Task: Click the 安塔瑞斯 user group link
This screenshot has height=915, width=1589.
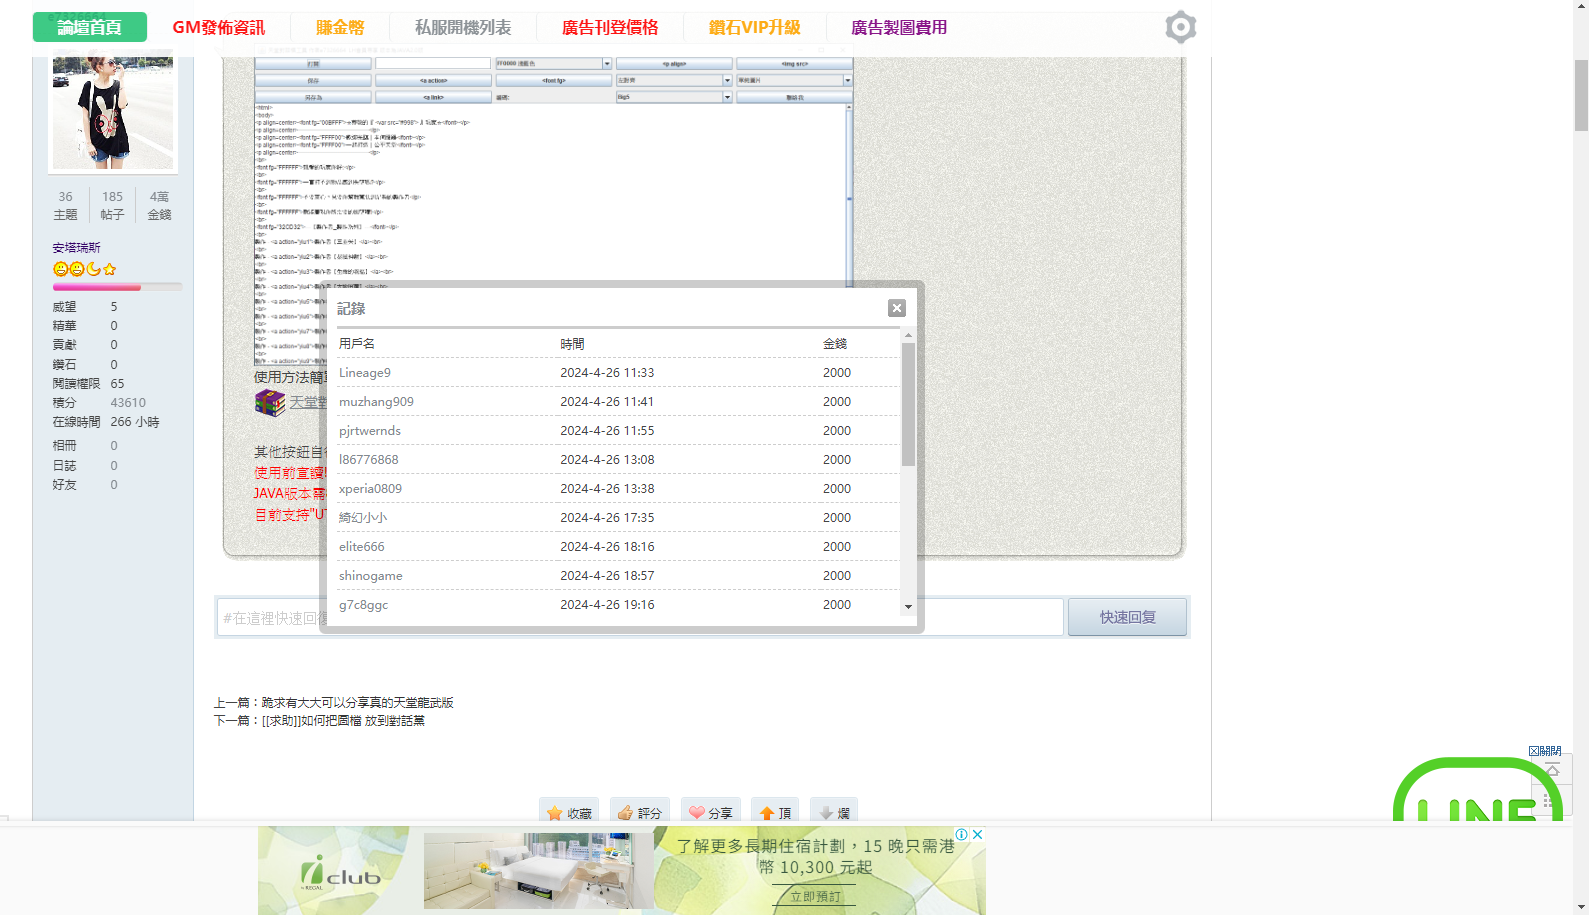Action: click(77, 247)
